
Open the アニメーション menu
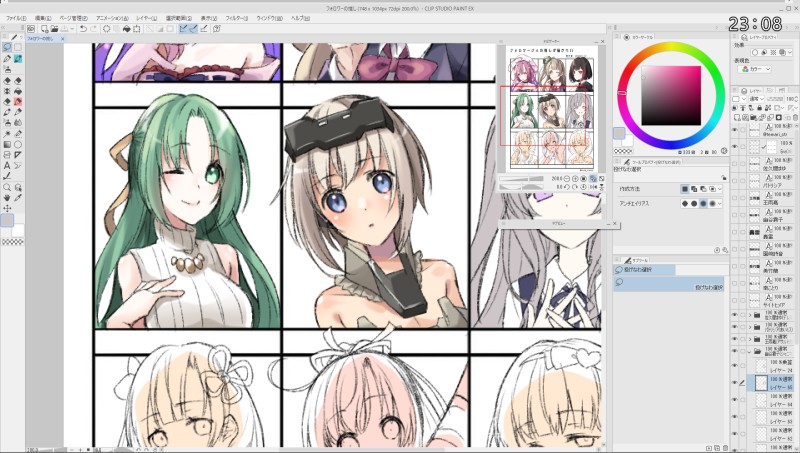pyautogui.click(x=112, y=18)
